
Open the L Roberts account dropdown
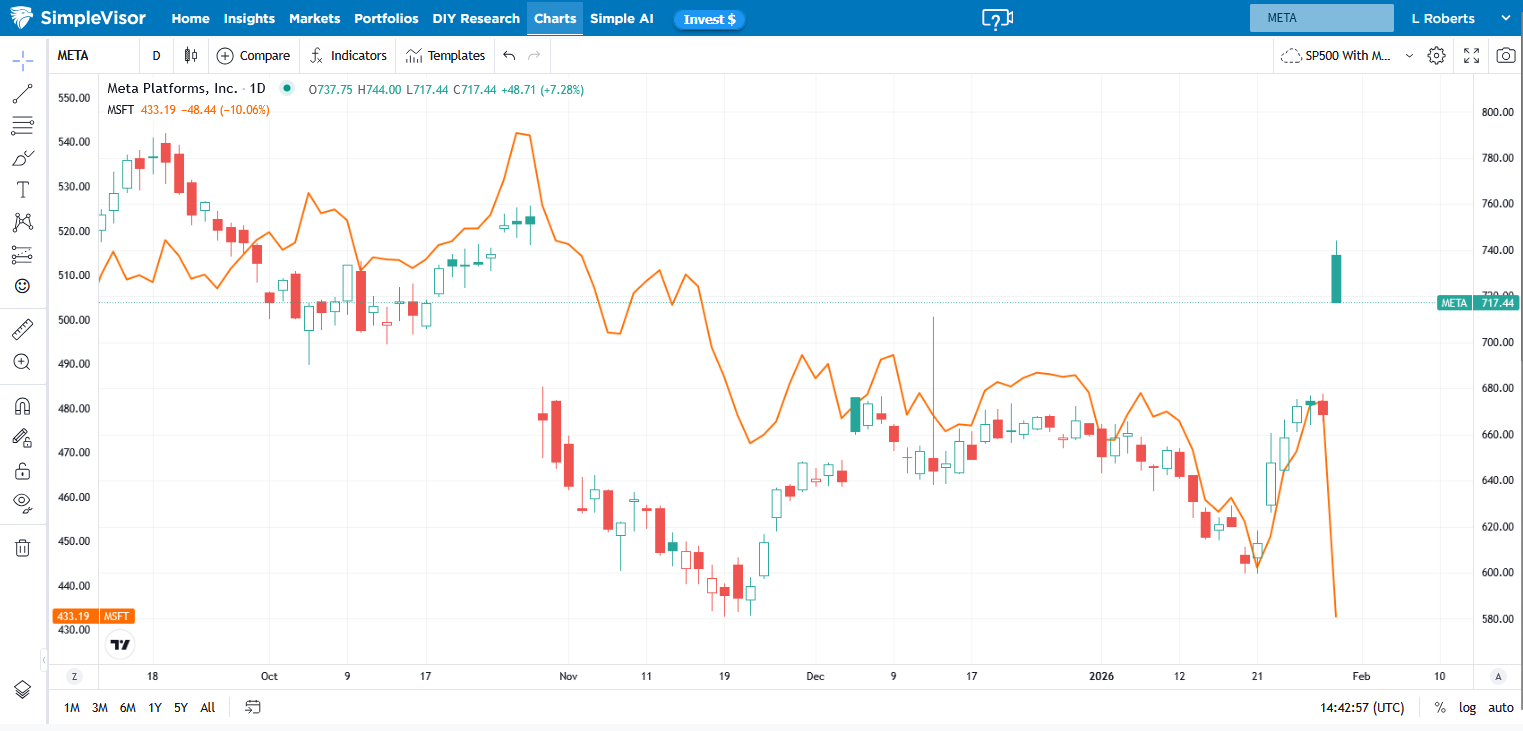1505,18
